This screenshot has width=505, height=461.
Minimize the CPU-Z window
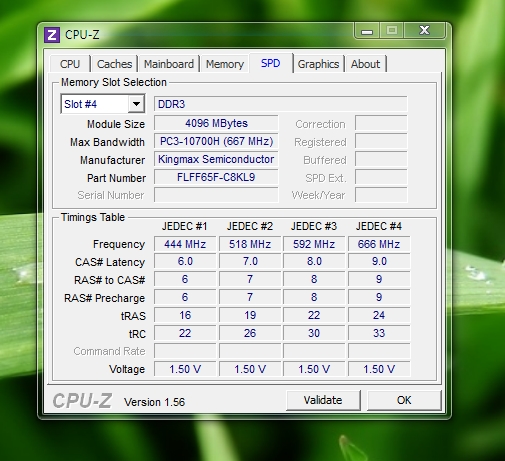[x=367, y=31]
